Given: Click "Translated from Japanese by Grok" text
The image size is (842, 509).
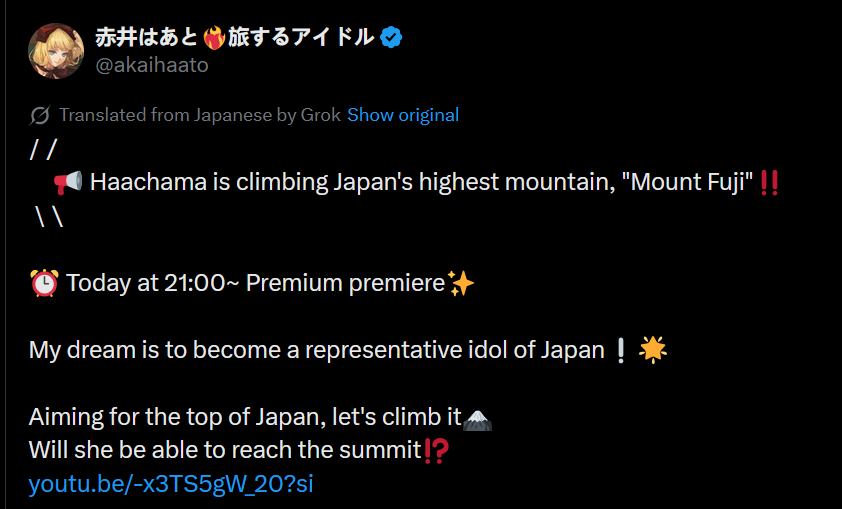Looking at the screenshot, I should pos(200,115).
